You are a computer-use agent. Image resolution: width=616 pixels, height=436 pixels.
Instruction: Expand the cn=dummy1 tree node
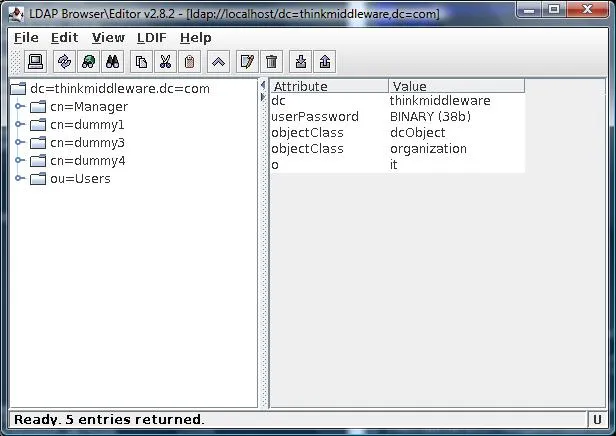click(x=19, y=124)
